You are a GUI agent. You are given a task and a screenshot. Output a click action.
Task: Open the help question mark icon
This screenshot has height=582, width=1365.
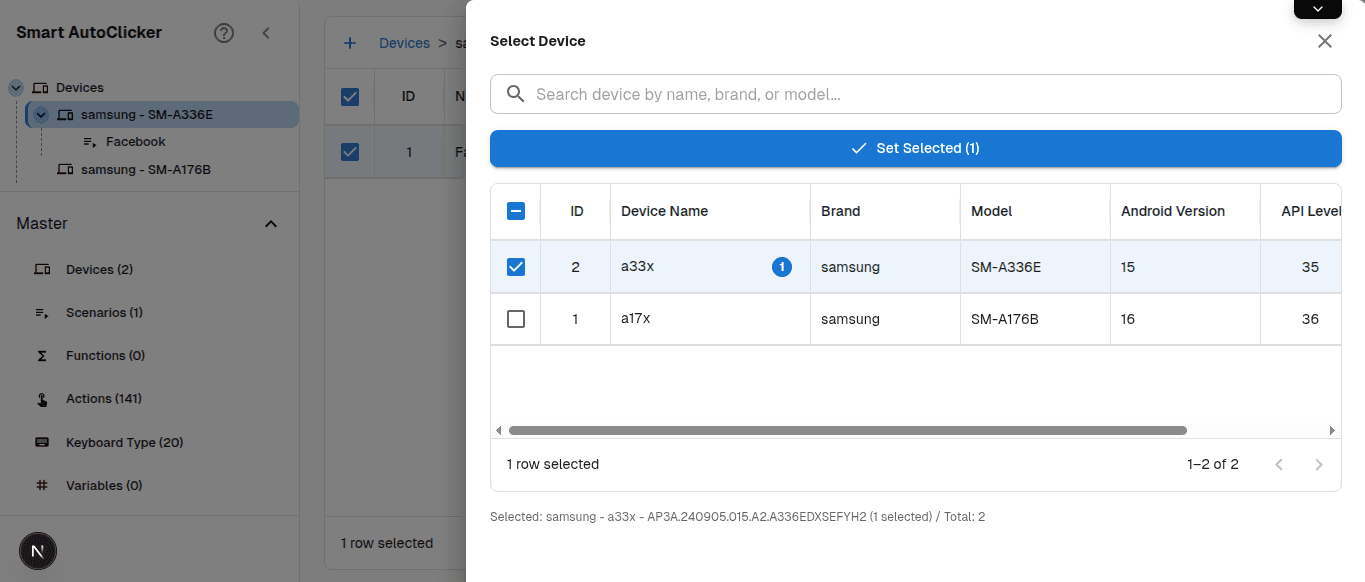pyautogui.click(x=224, y=32)
